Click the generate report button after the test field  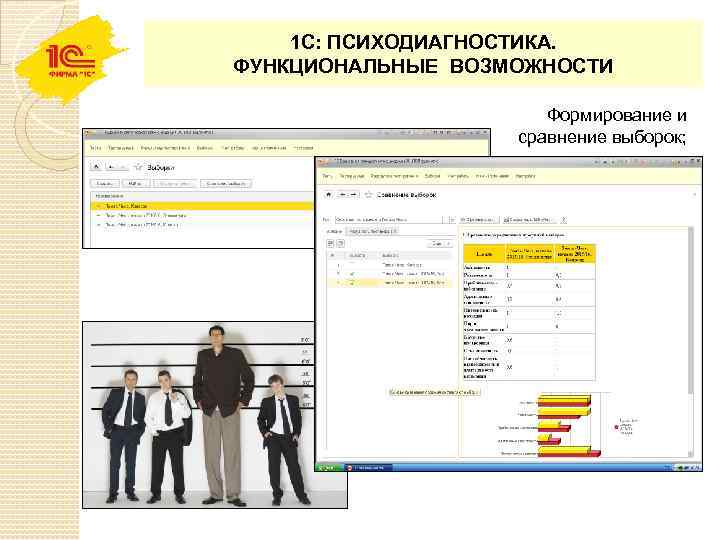(478, 220)
